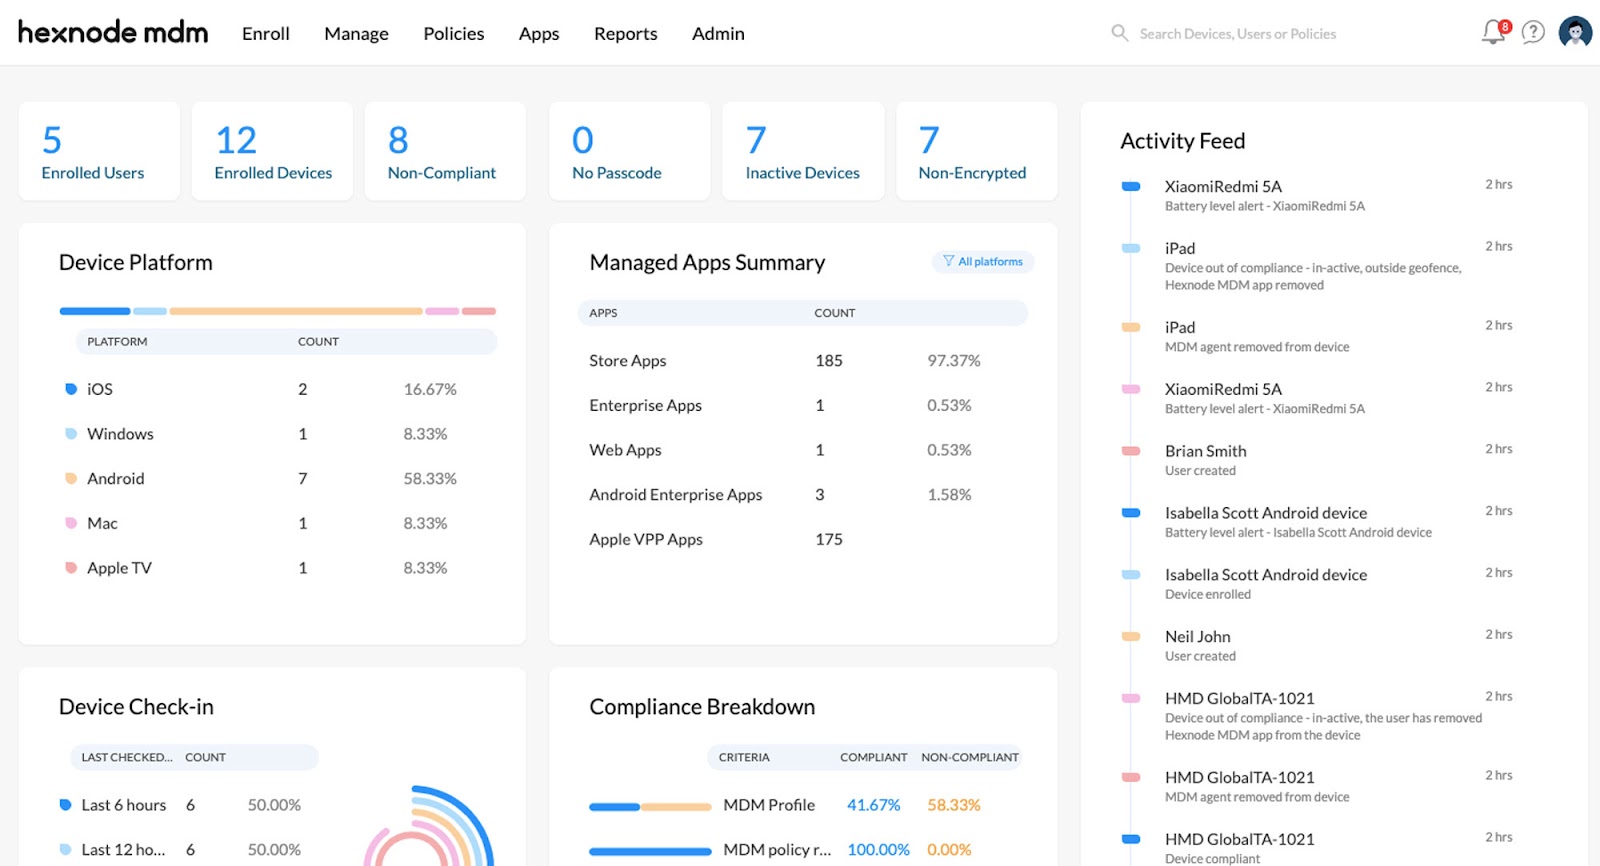Viewport: 1600px width, 866px height.
Task: Open the notifications bell icon
Action: [x=1493, y=32]
